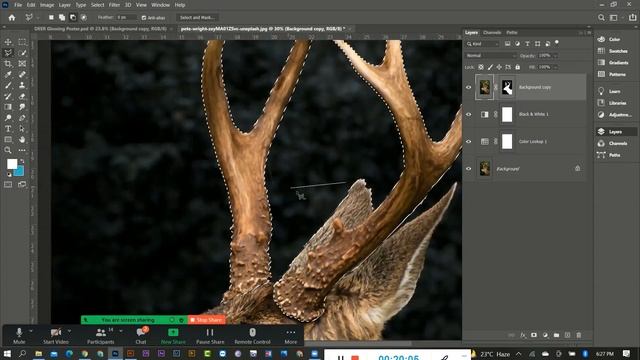
Task: Open the Filter menu
Action: [x=114, y=5]
